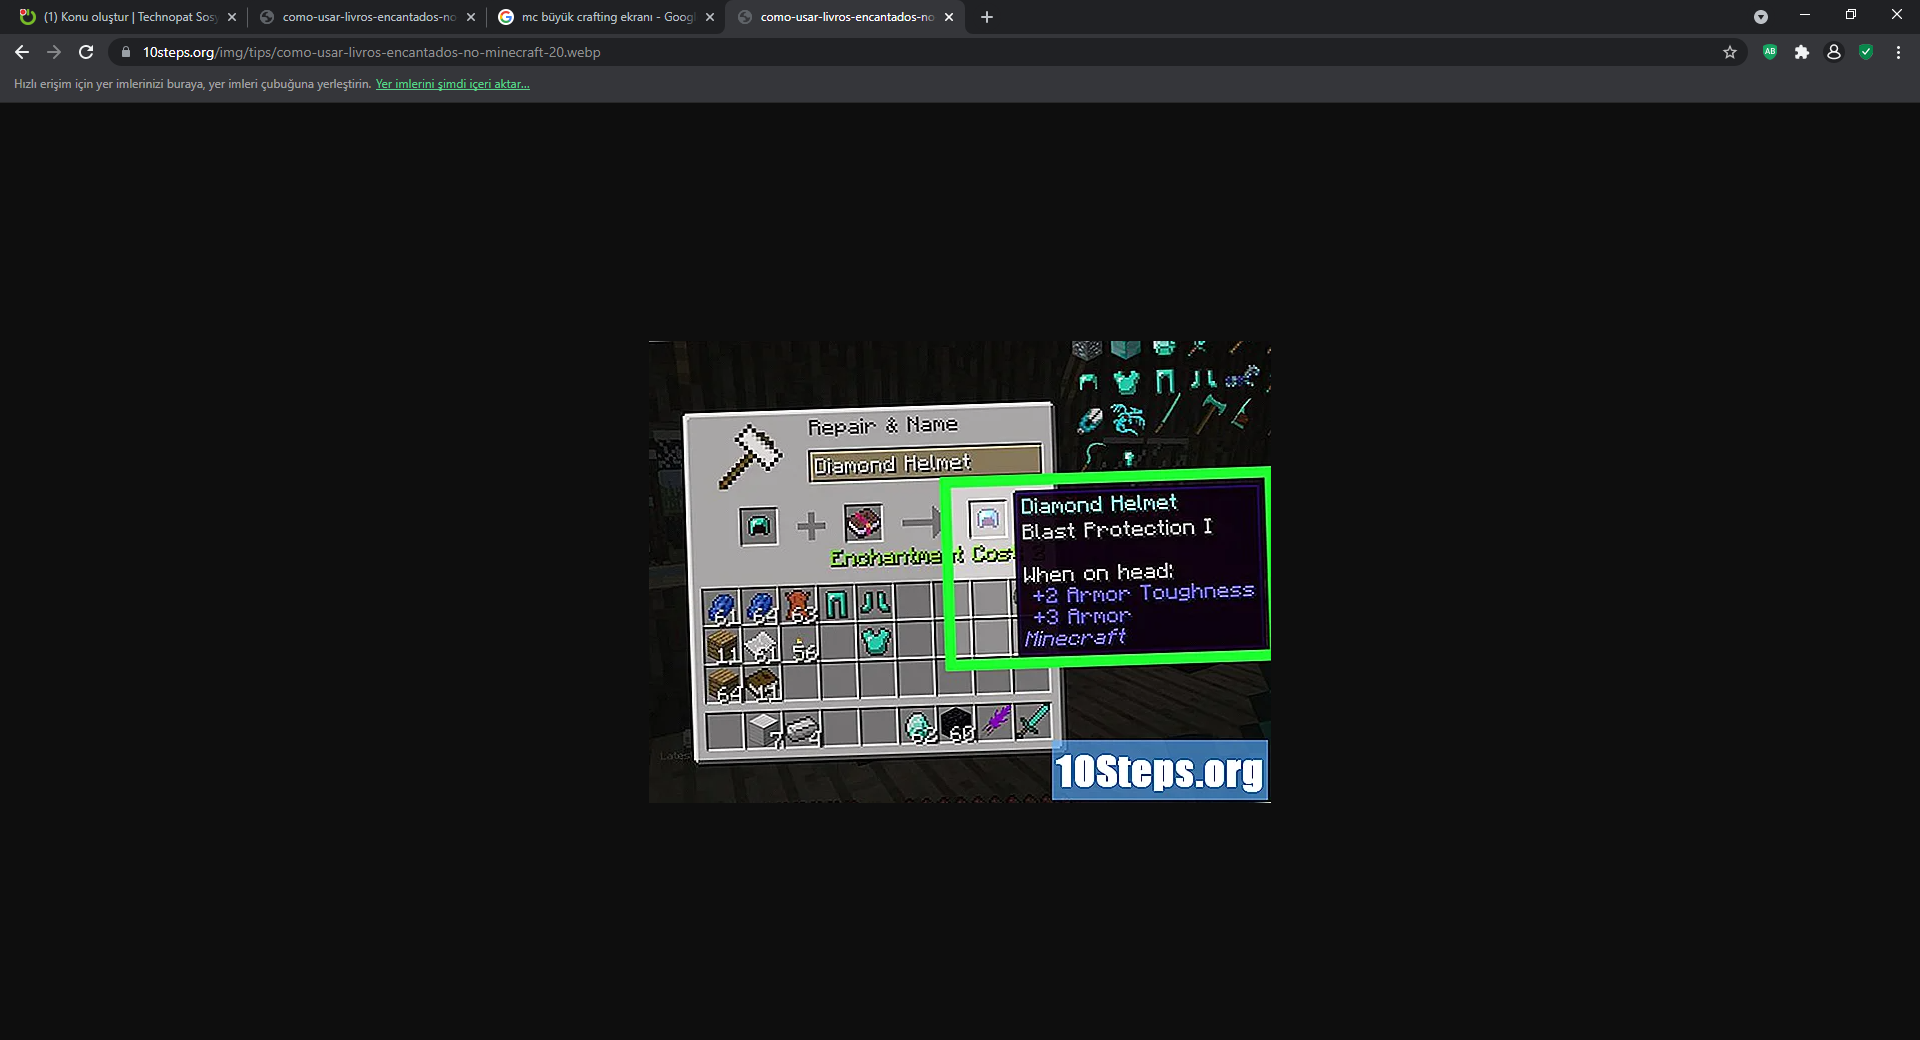Open the green AB extension

1770,52
